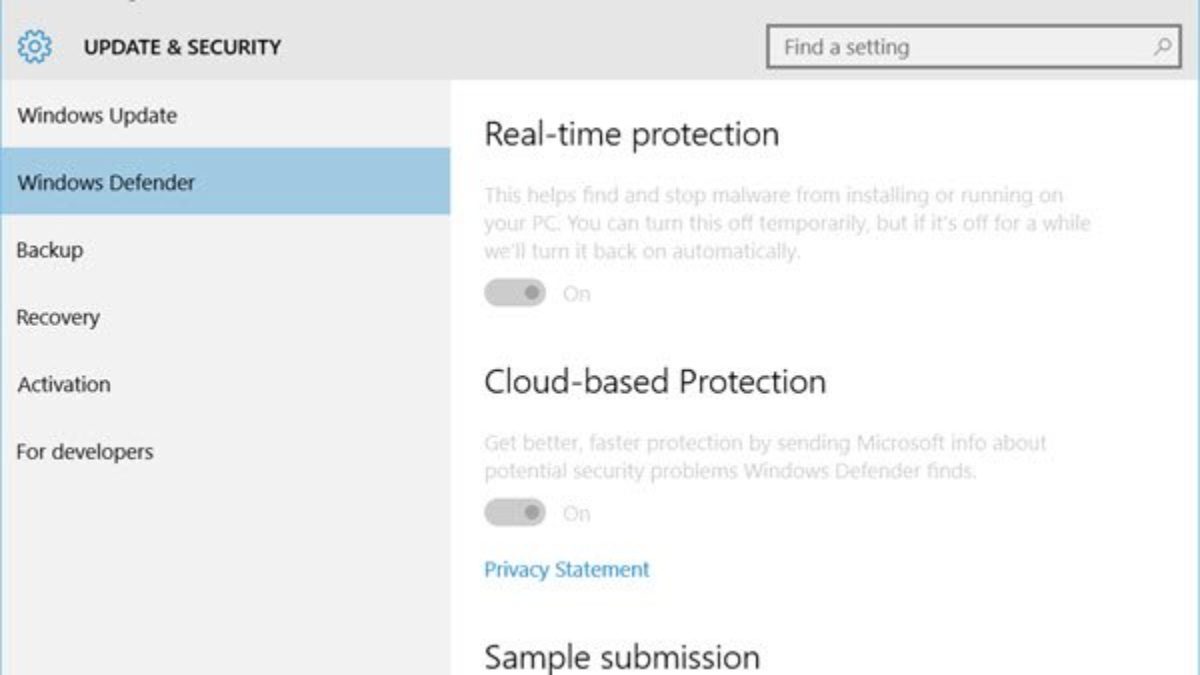
Task: Click the Real-time protection heading
Action: (631, 134)
